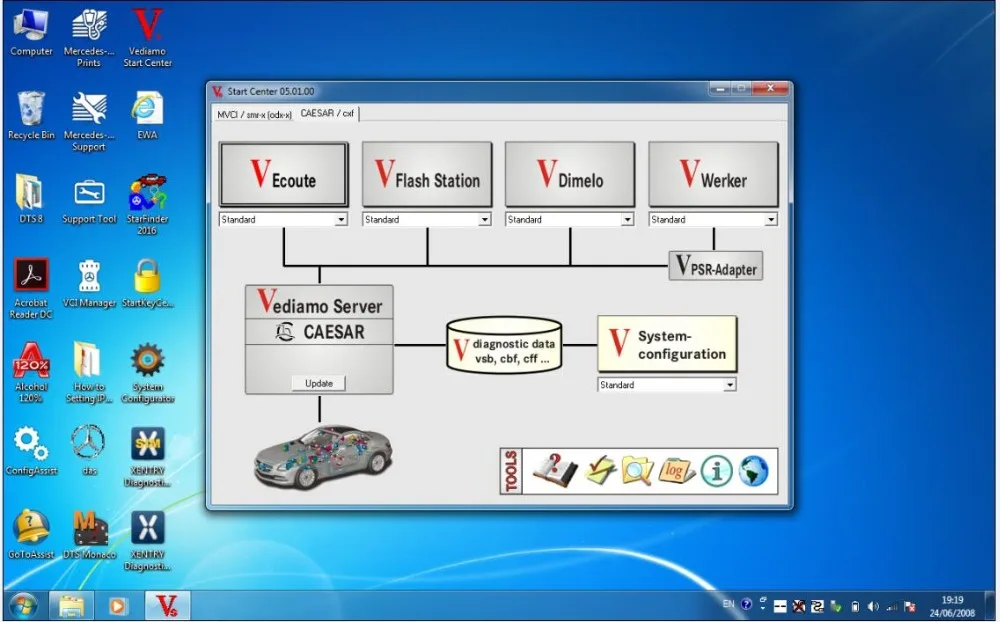This screenshot has width=1000, height=622.
Task: Select the Recycle Bin icon
Action: 31,116
